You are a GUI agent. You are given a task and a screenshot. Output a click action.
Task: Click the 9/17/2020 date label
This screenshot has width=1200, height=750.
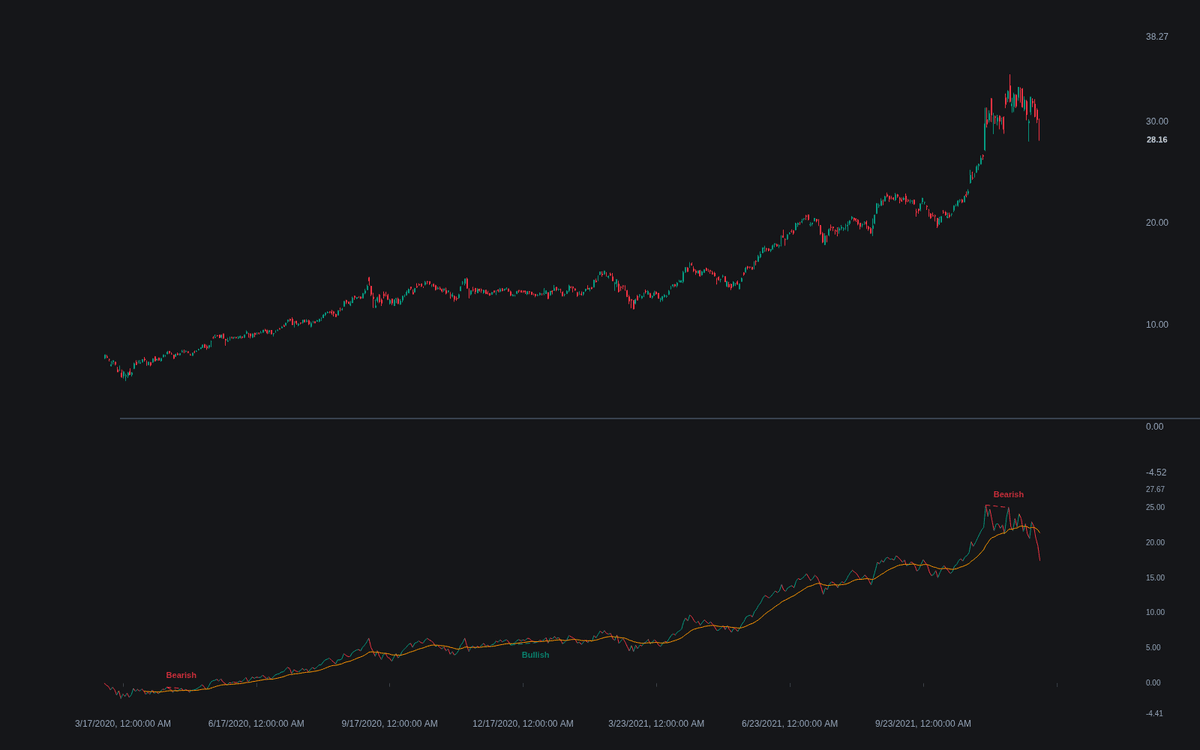pos(389,724)
